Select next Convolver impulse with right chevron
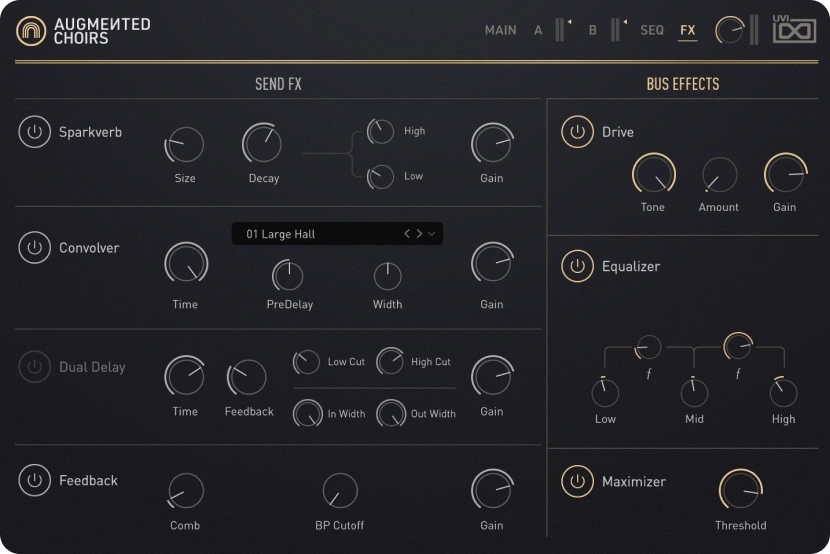830x554 pixels. click(419, 234)
